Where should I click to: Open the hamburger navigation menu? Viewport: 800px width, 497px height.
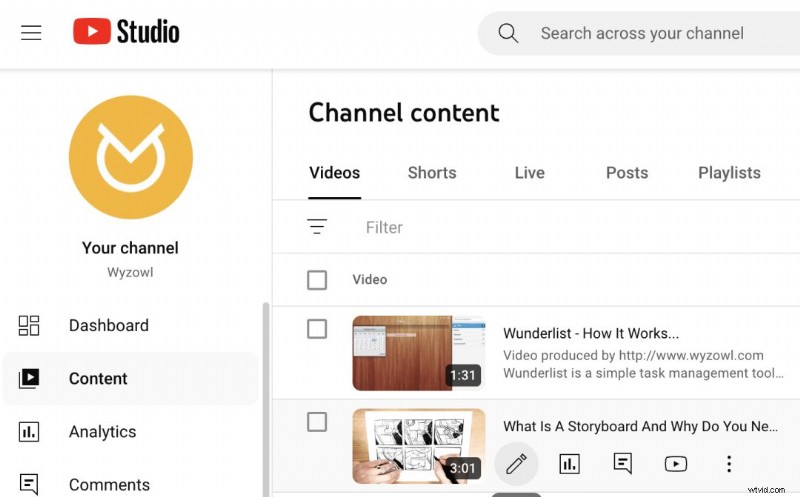coord(31,33)
